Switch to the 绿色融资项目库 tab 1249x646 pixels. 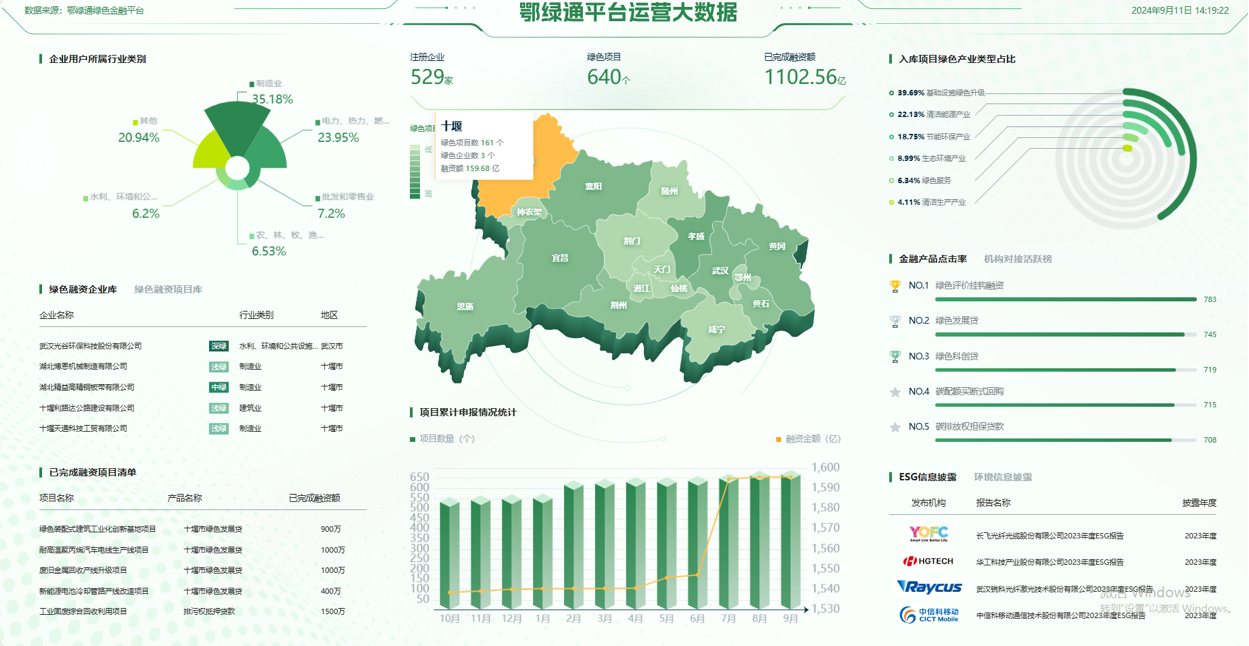pos(168,290)
